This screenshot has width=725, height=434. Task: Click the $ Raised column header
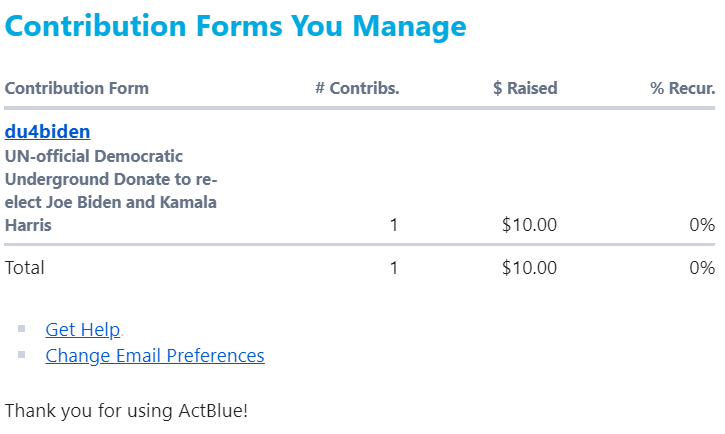pyautogui.click(x=525, y=88)
